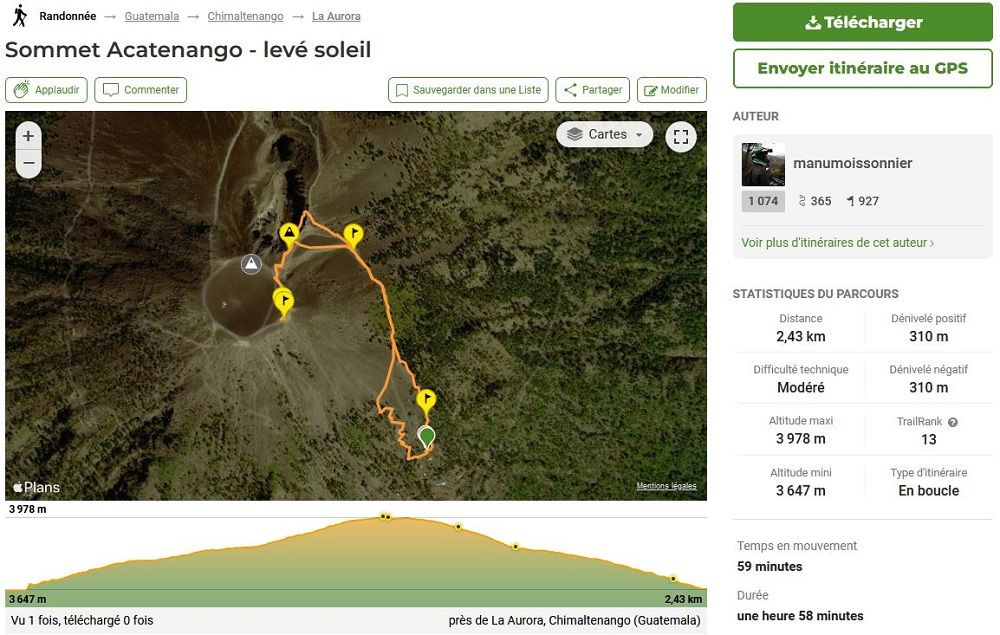Image resolution: width=1000 pixels, height=635 pixels.
Task: Applaud this trail with Applaudir
Action: (47, 90)
